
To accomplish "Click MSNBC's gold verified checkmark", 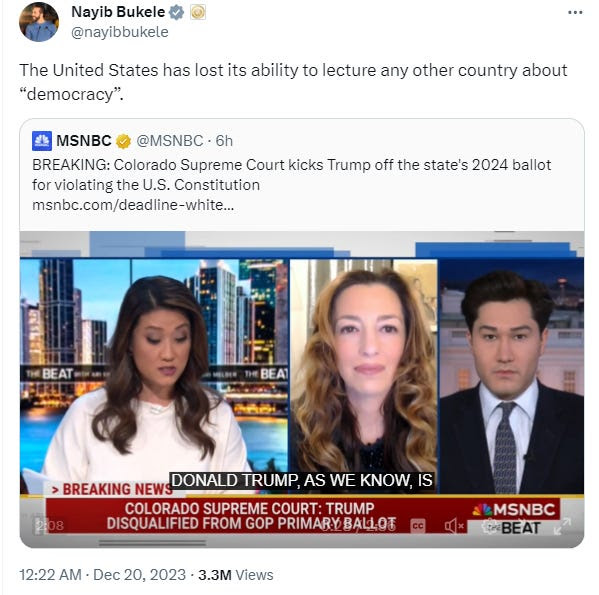I will click(123, 141).
